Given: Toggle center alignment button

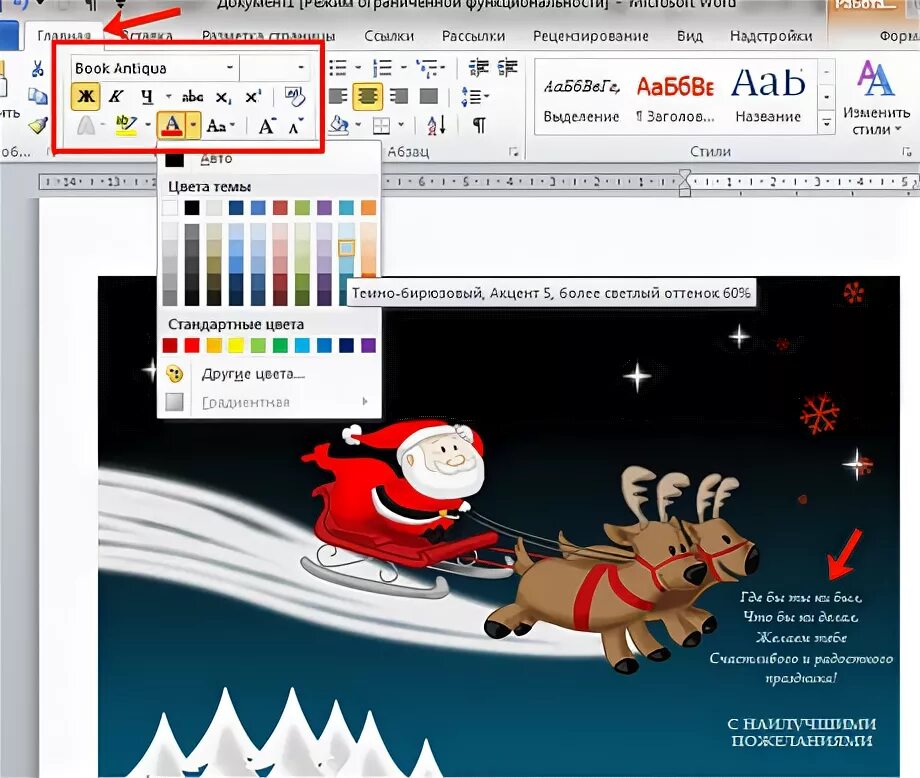Looking at the screenshot, I should pos(368,96).
